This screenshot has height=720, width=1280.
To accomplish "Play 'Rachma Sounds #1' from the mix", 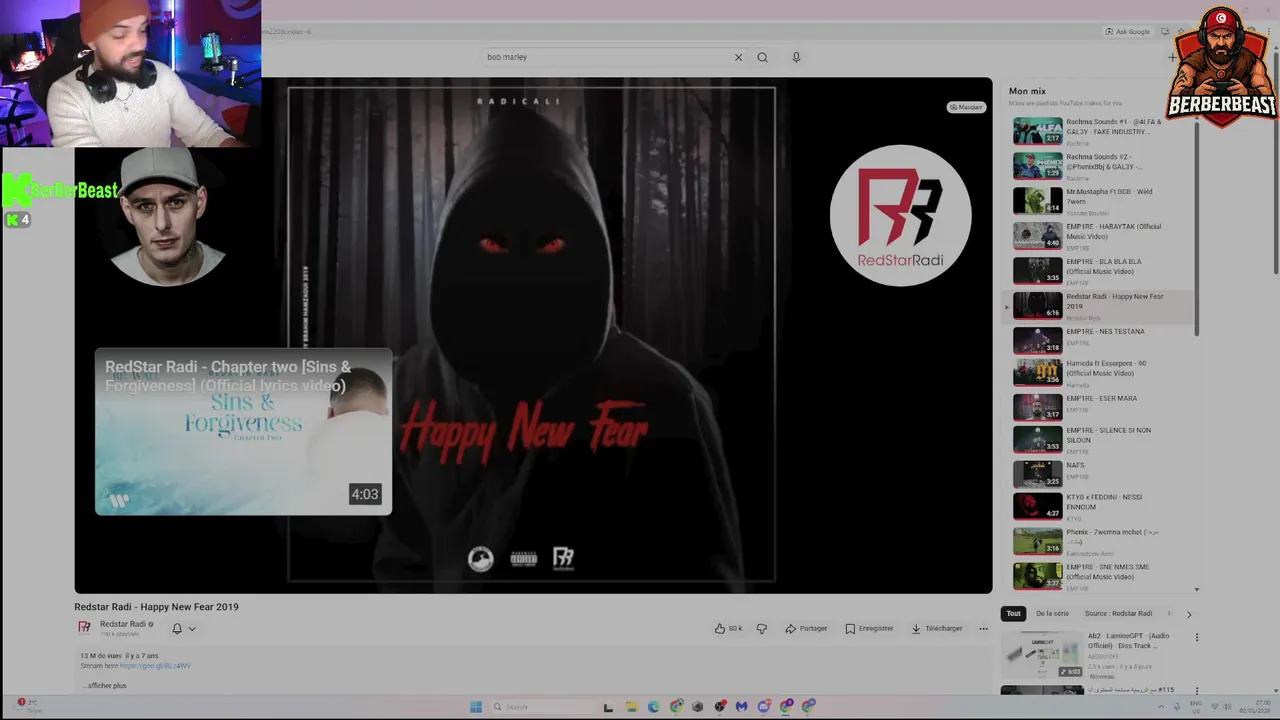I will coord(1100,131).
